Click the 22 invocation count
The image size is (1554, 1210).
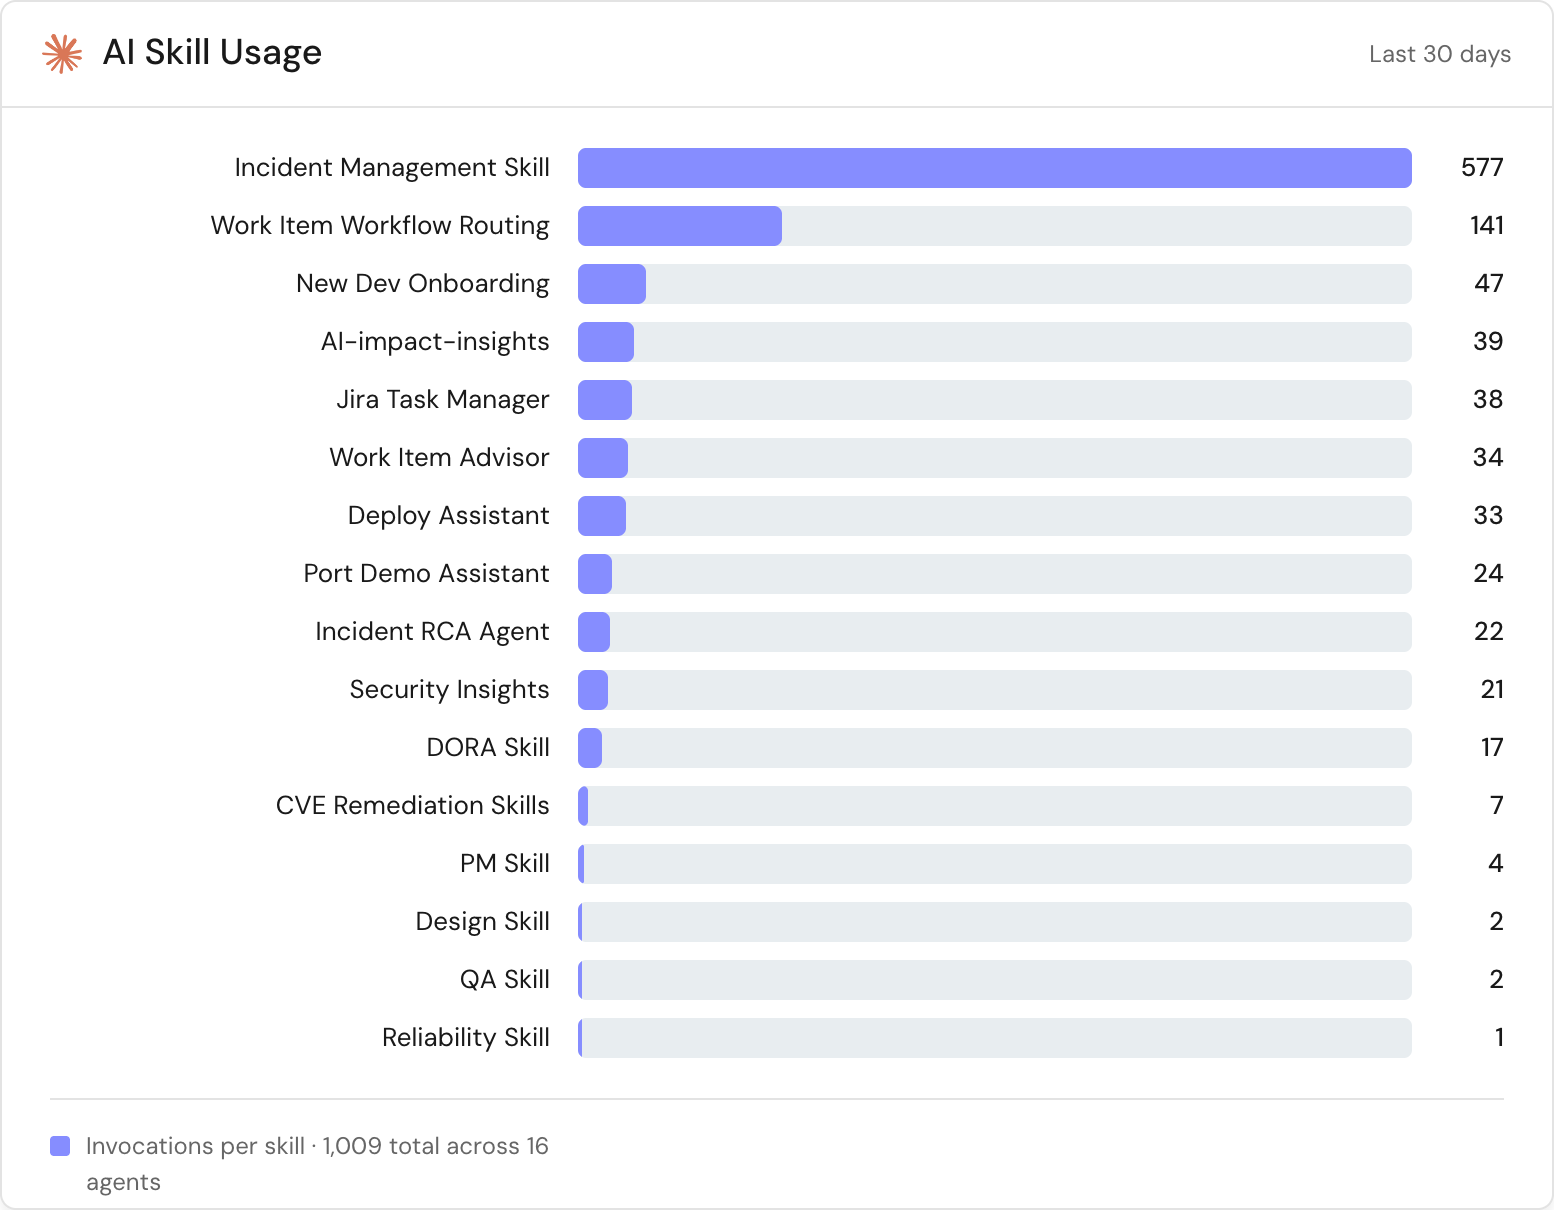[x=1489, y=632]
